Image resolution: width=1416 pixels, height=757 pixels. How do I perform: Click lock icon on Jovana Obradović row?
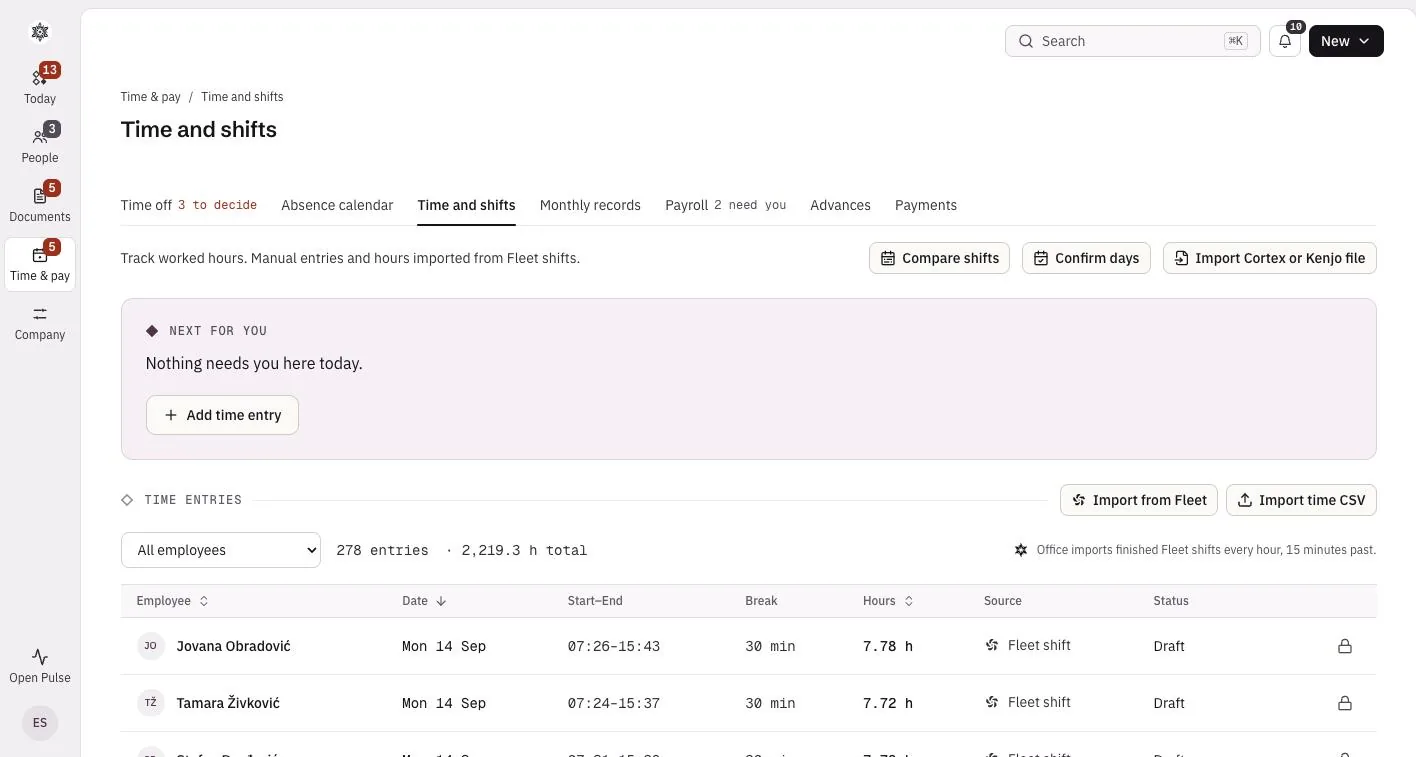pyautogui.click(x=1345, y=646)
